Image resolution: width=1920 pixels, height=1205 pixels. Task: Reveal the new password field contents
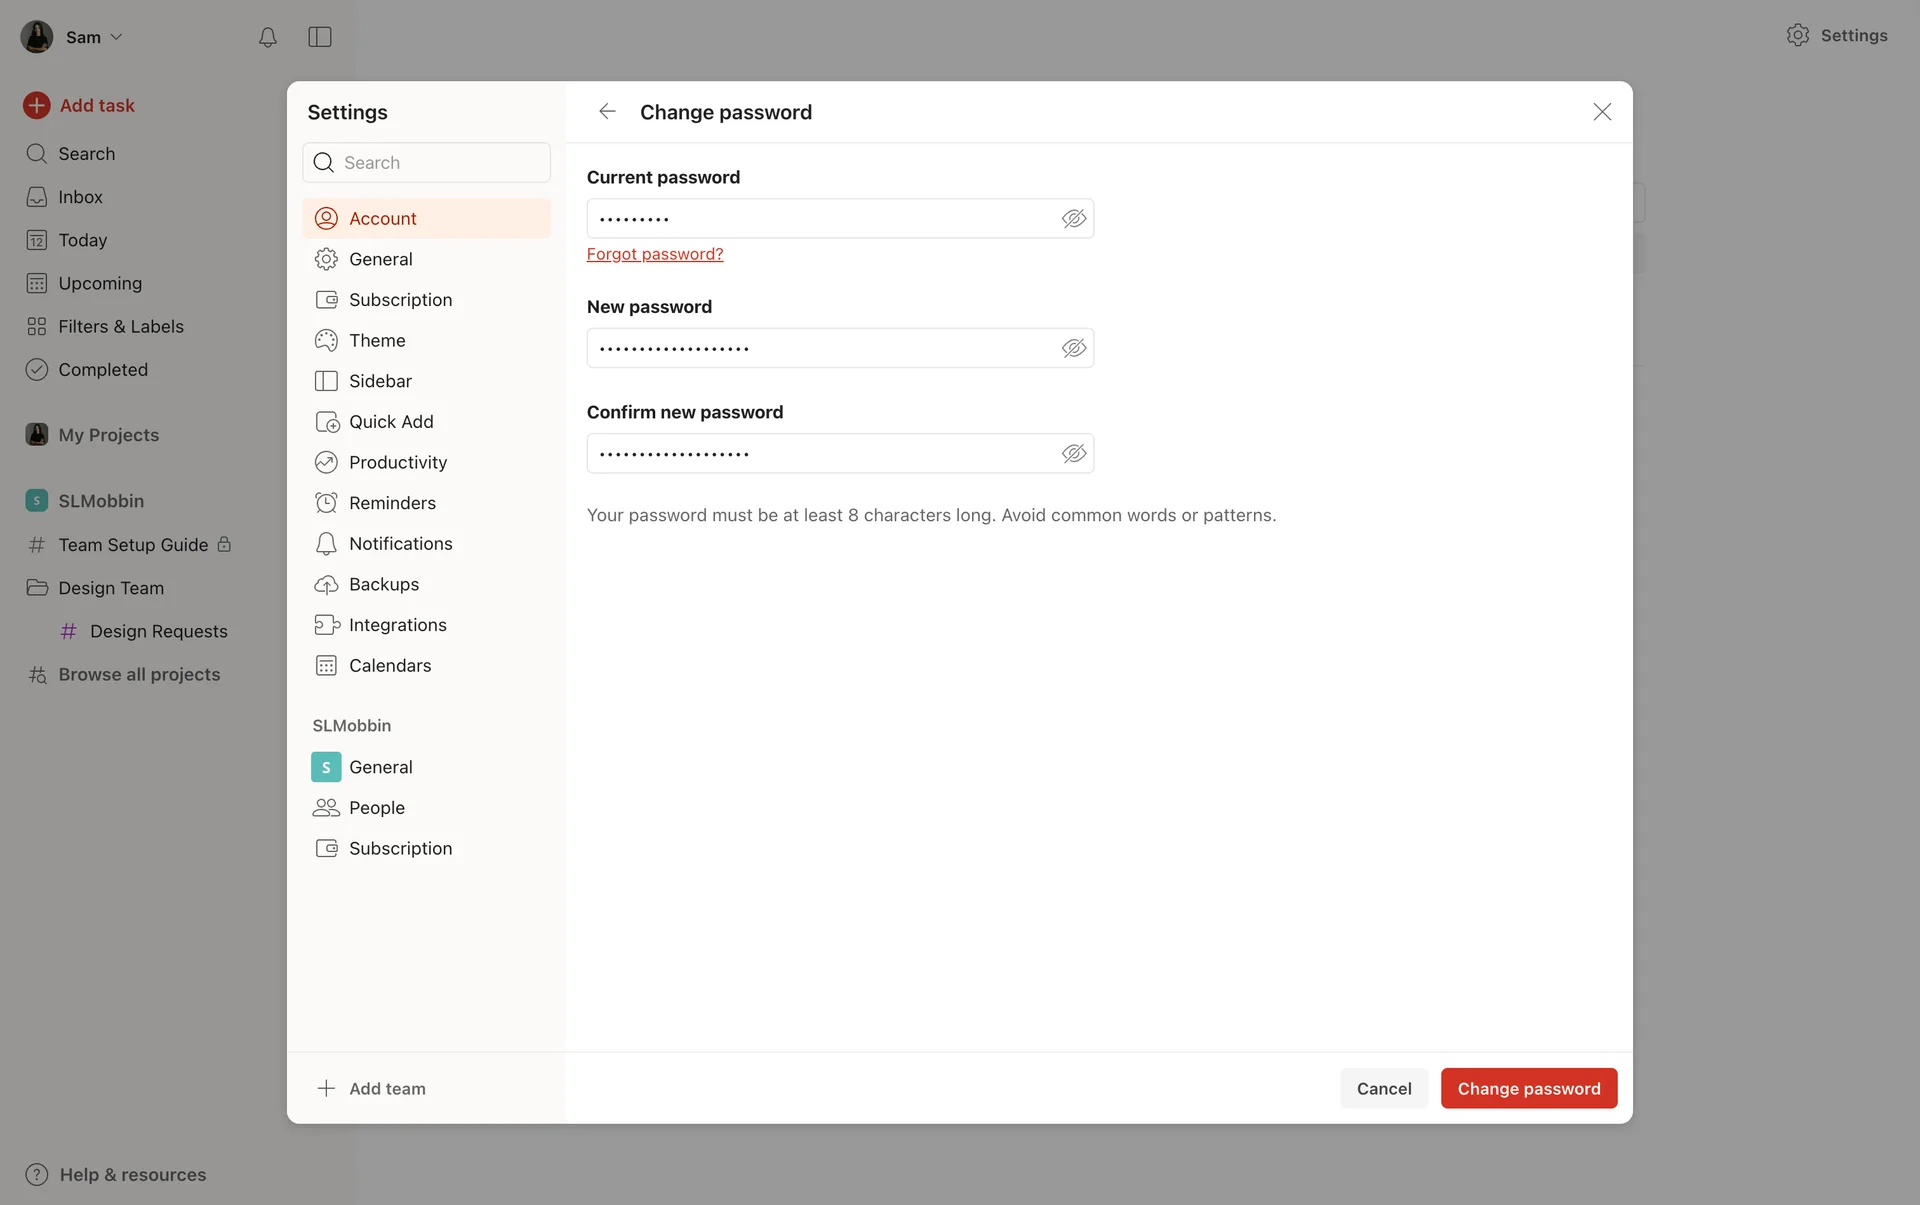tap(1073, 348)
